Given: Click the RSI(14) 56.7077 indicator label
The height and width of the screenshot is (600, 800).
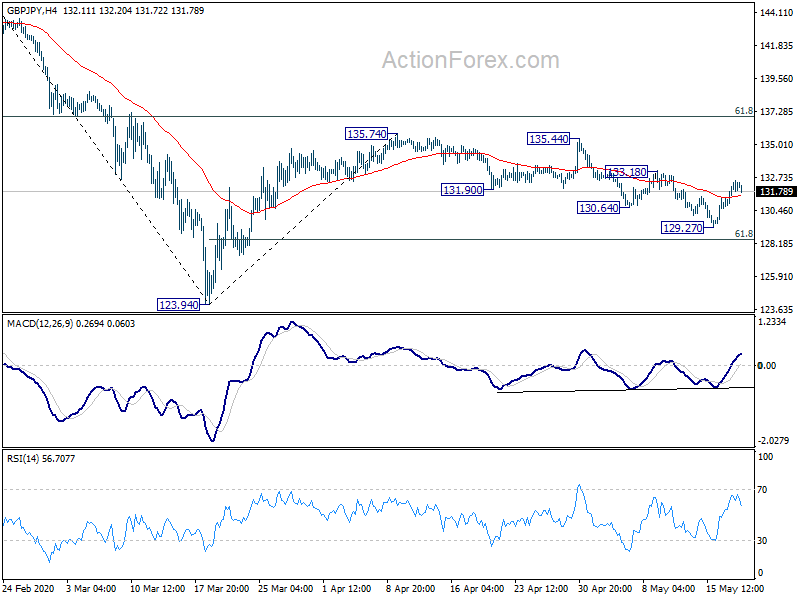Looking at the screenshot, I should (x=41, y=459).
